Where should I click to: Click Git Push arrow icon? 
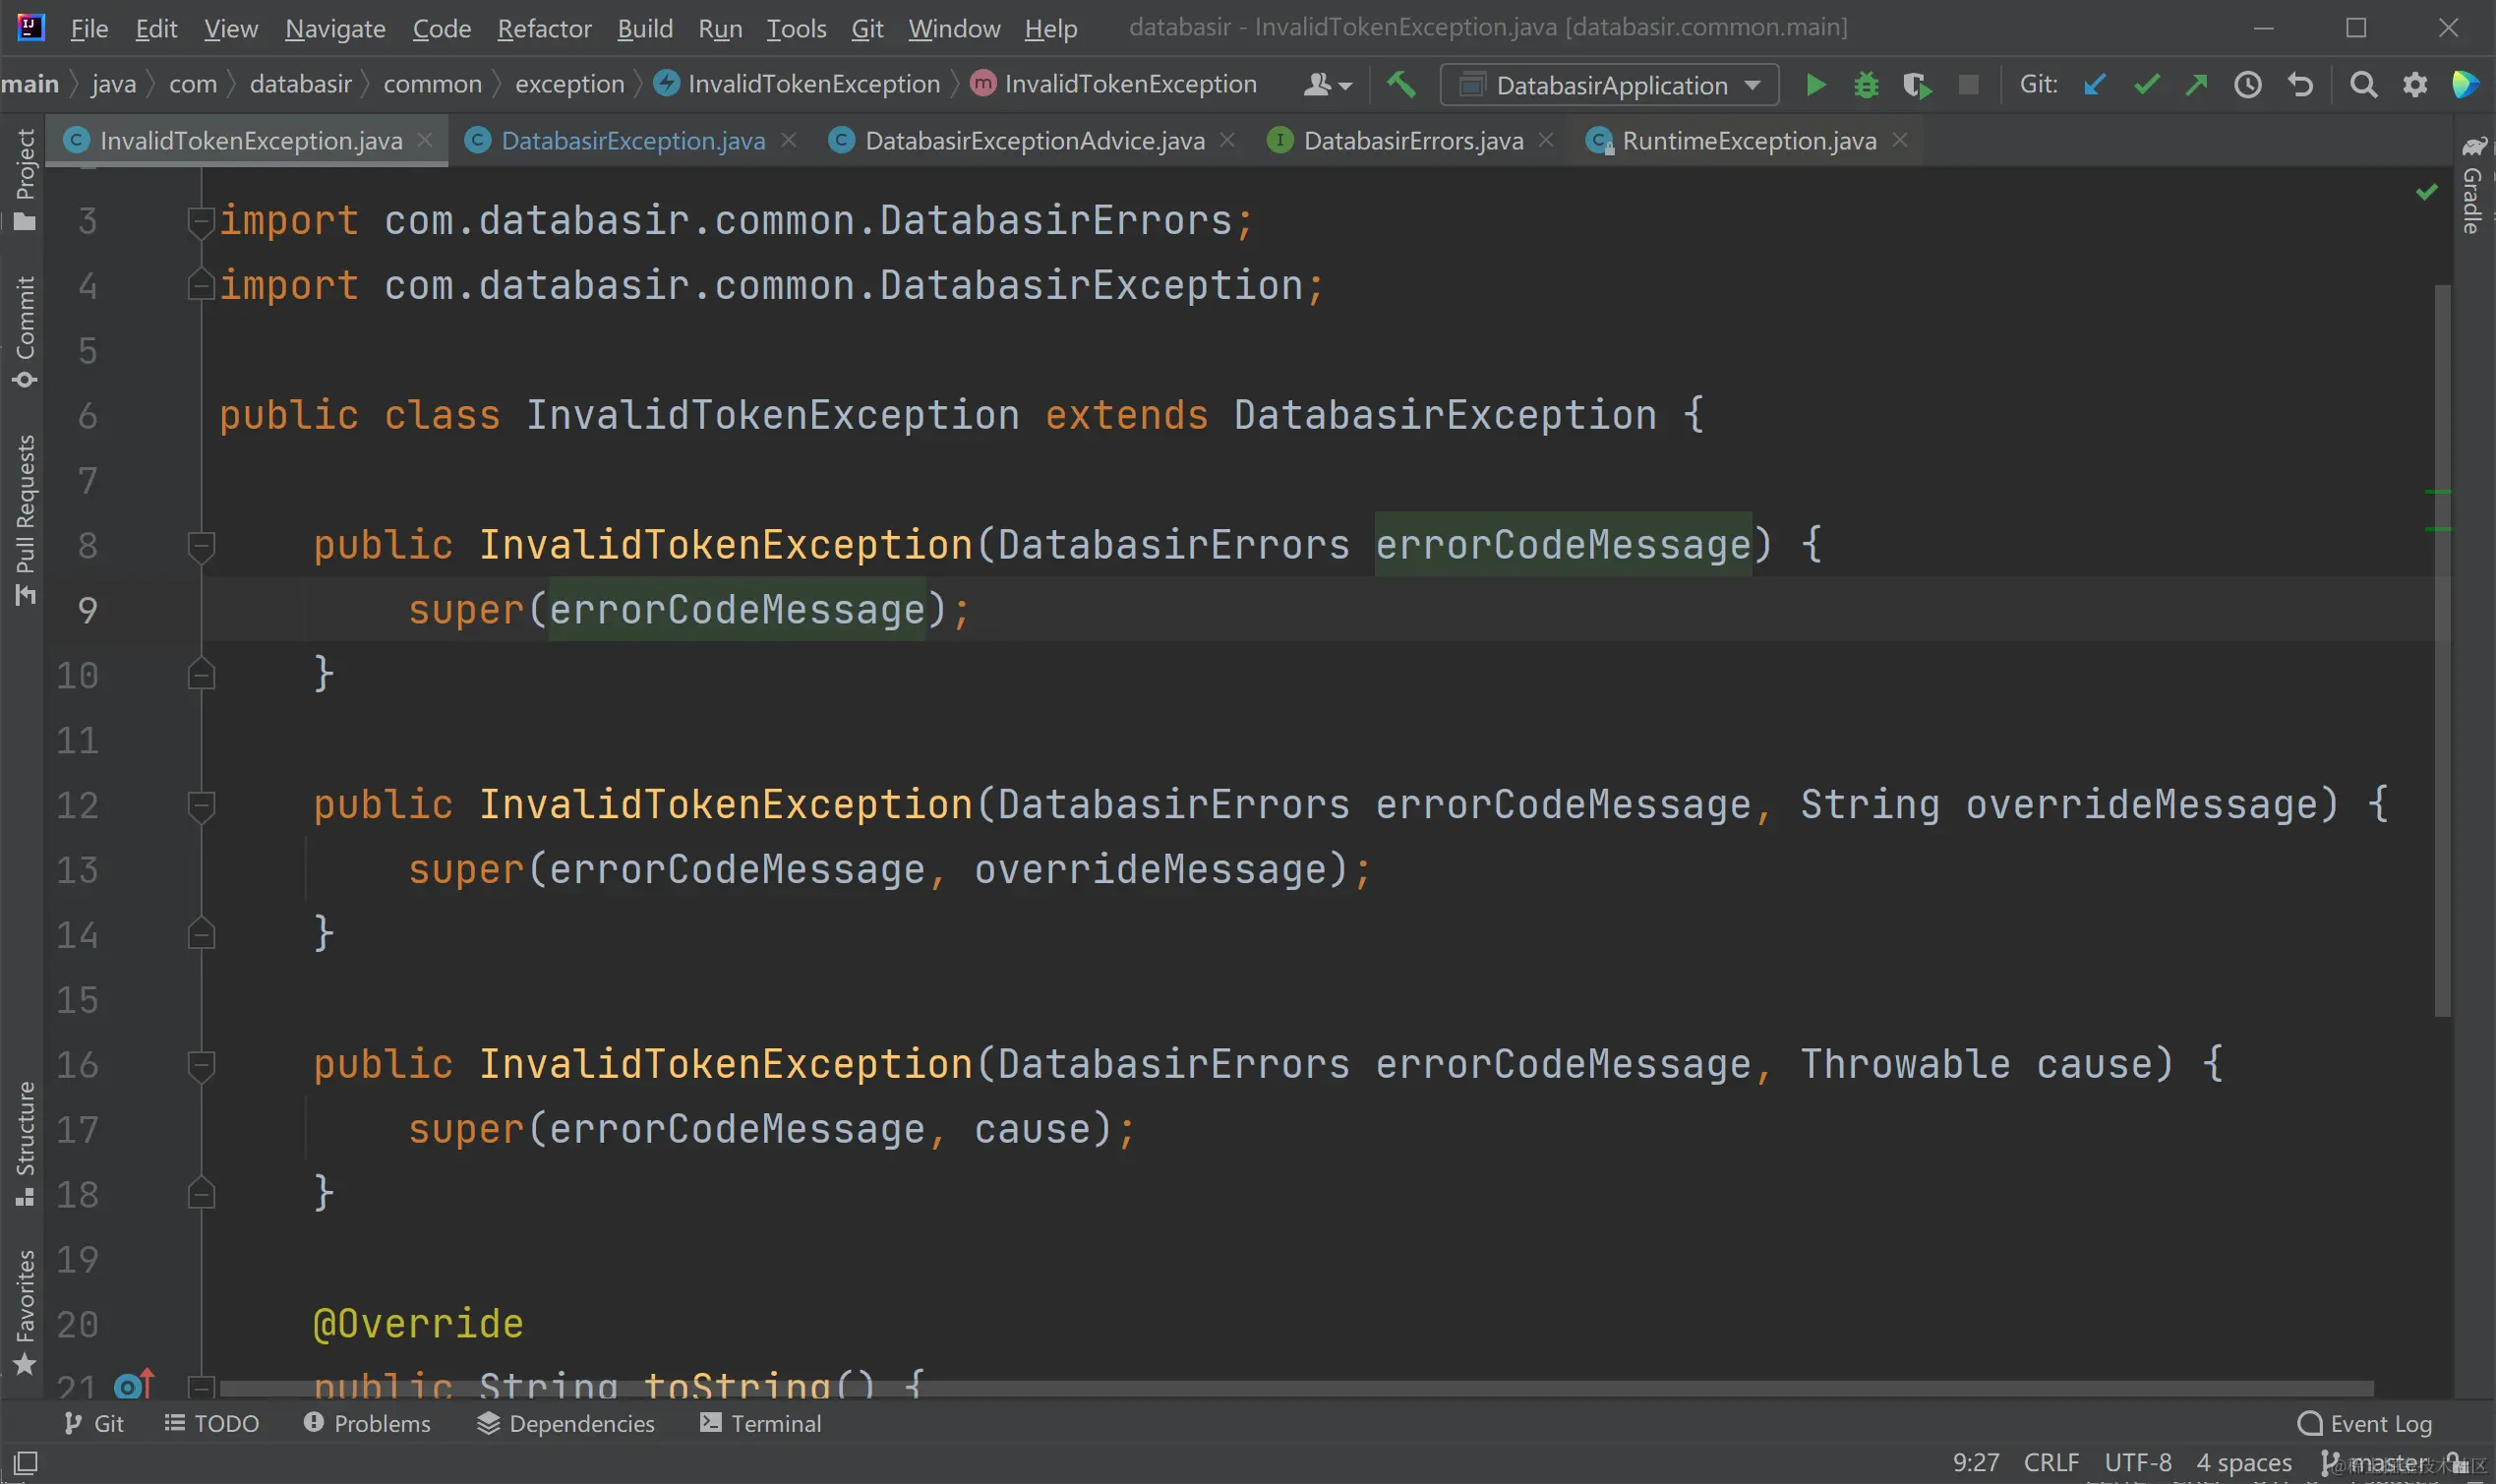click(2196, 85)
